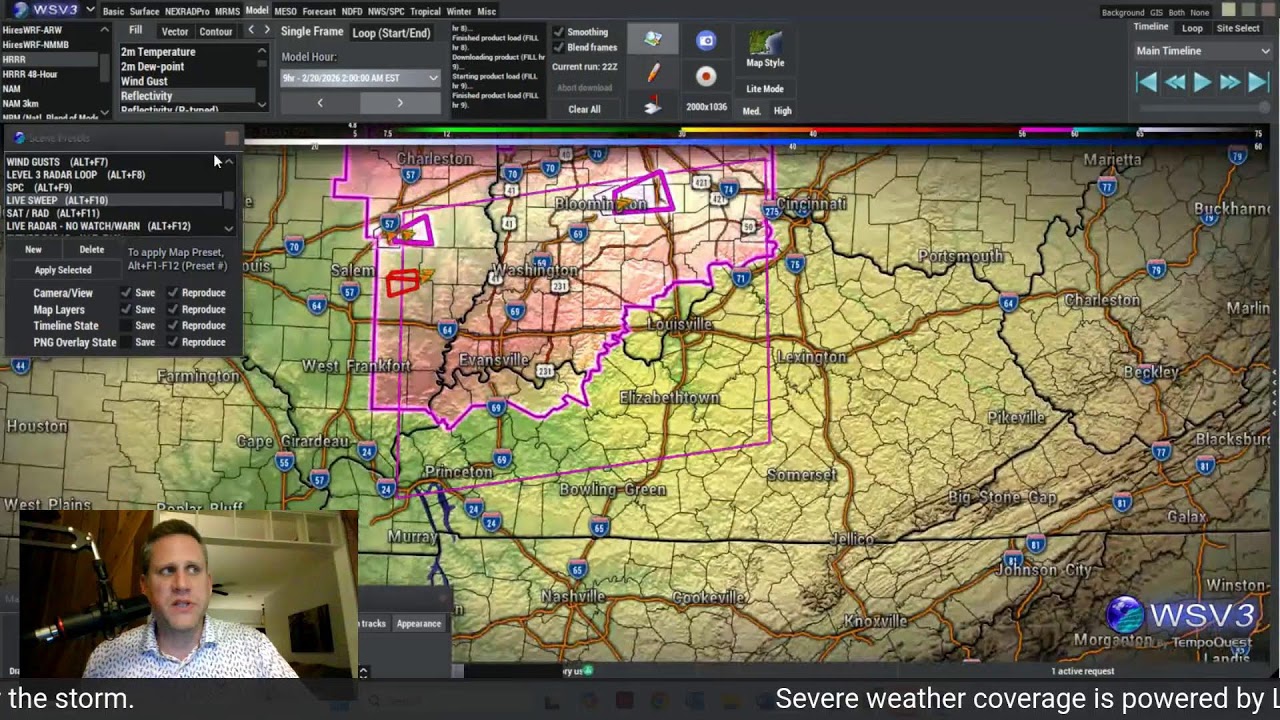Jump to first frame in timeline

(x=1147, y=83)
